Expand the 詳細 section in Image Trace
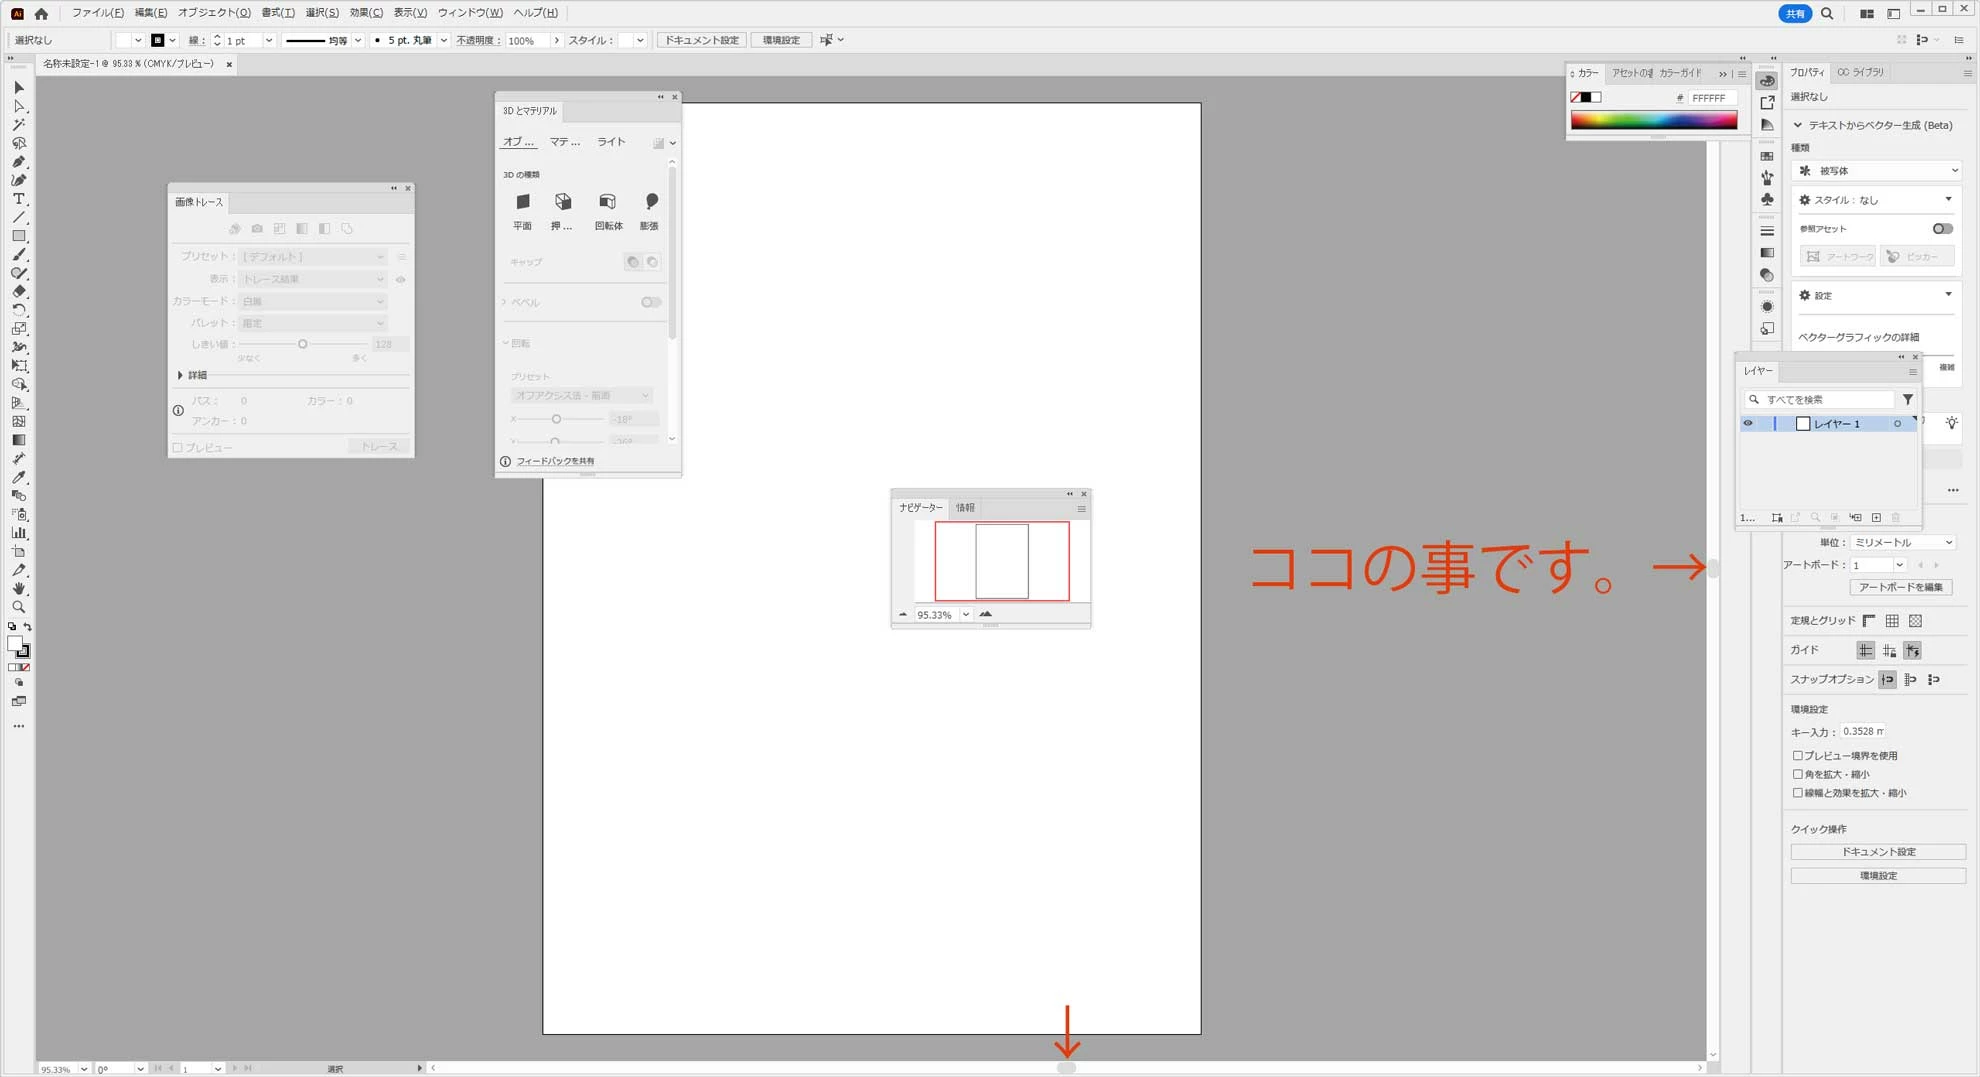 coord(180,375)
